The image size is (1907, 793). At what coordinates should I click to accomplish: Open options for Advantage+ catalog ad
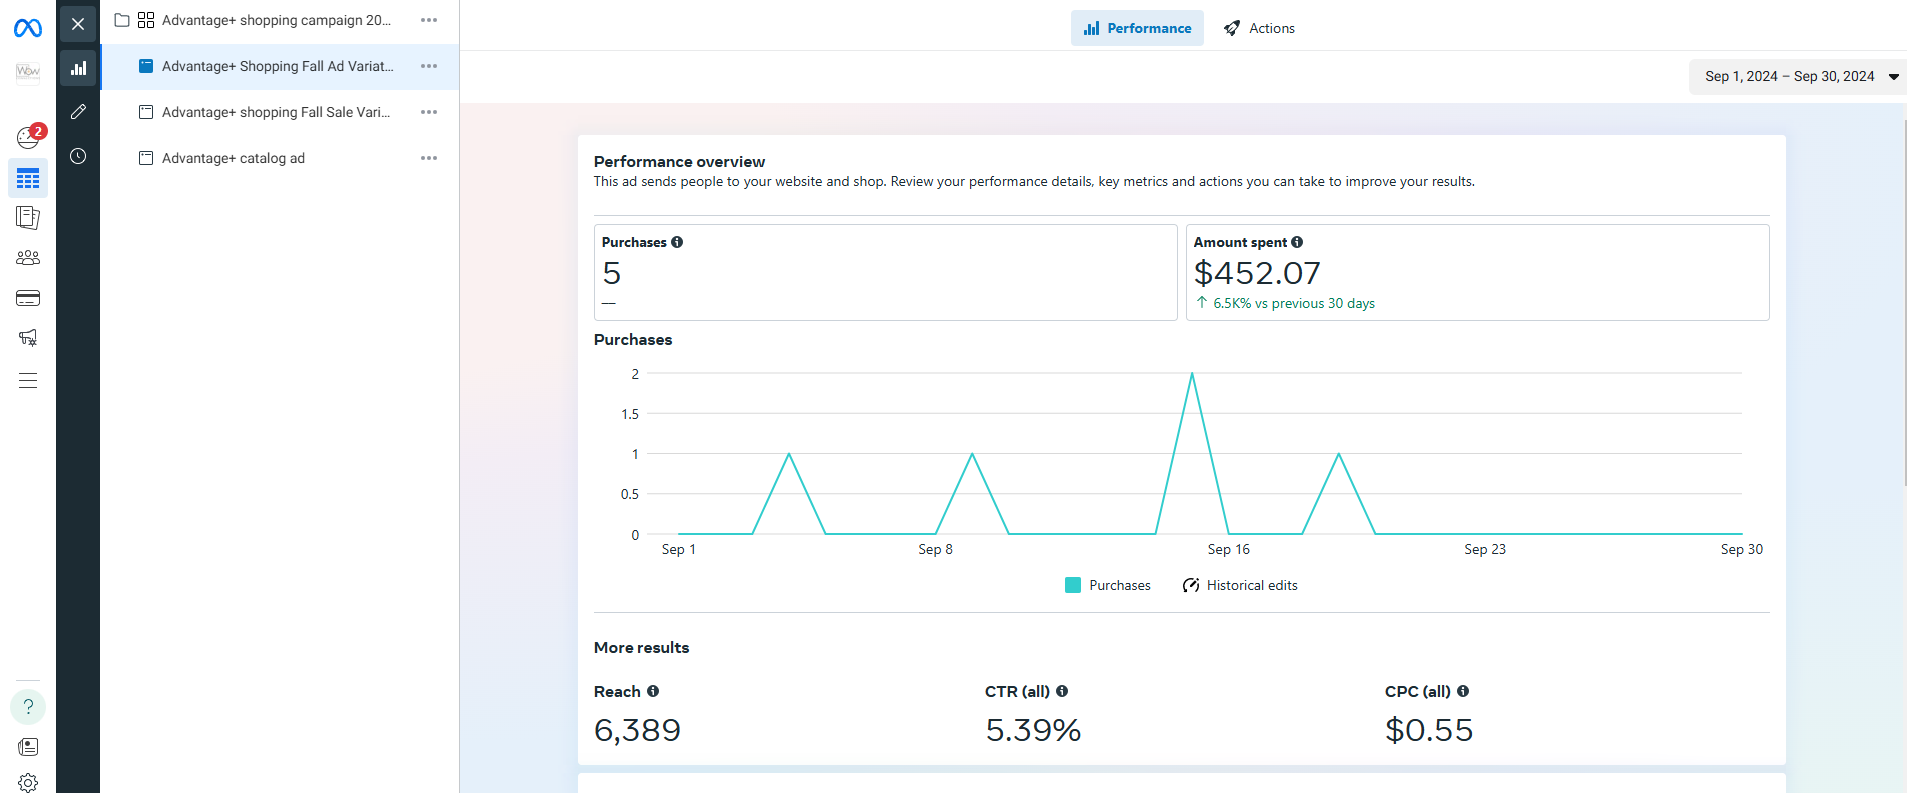click(429, 158)
